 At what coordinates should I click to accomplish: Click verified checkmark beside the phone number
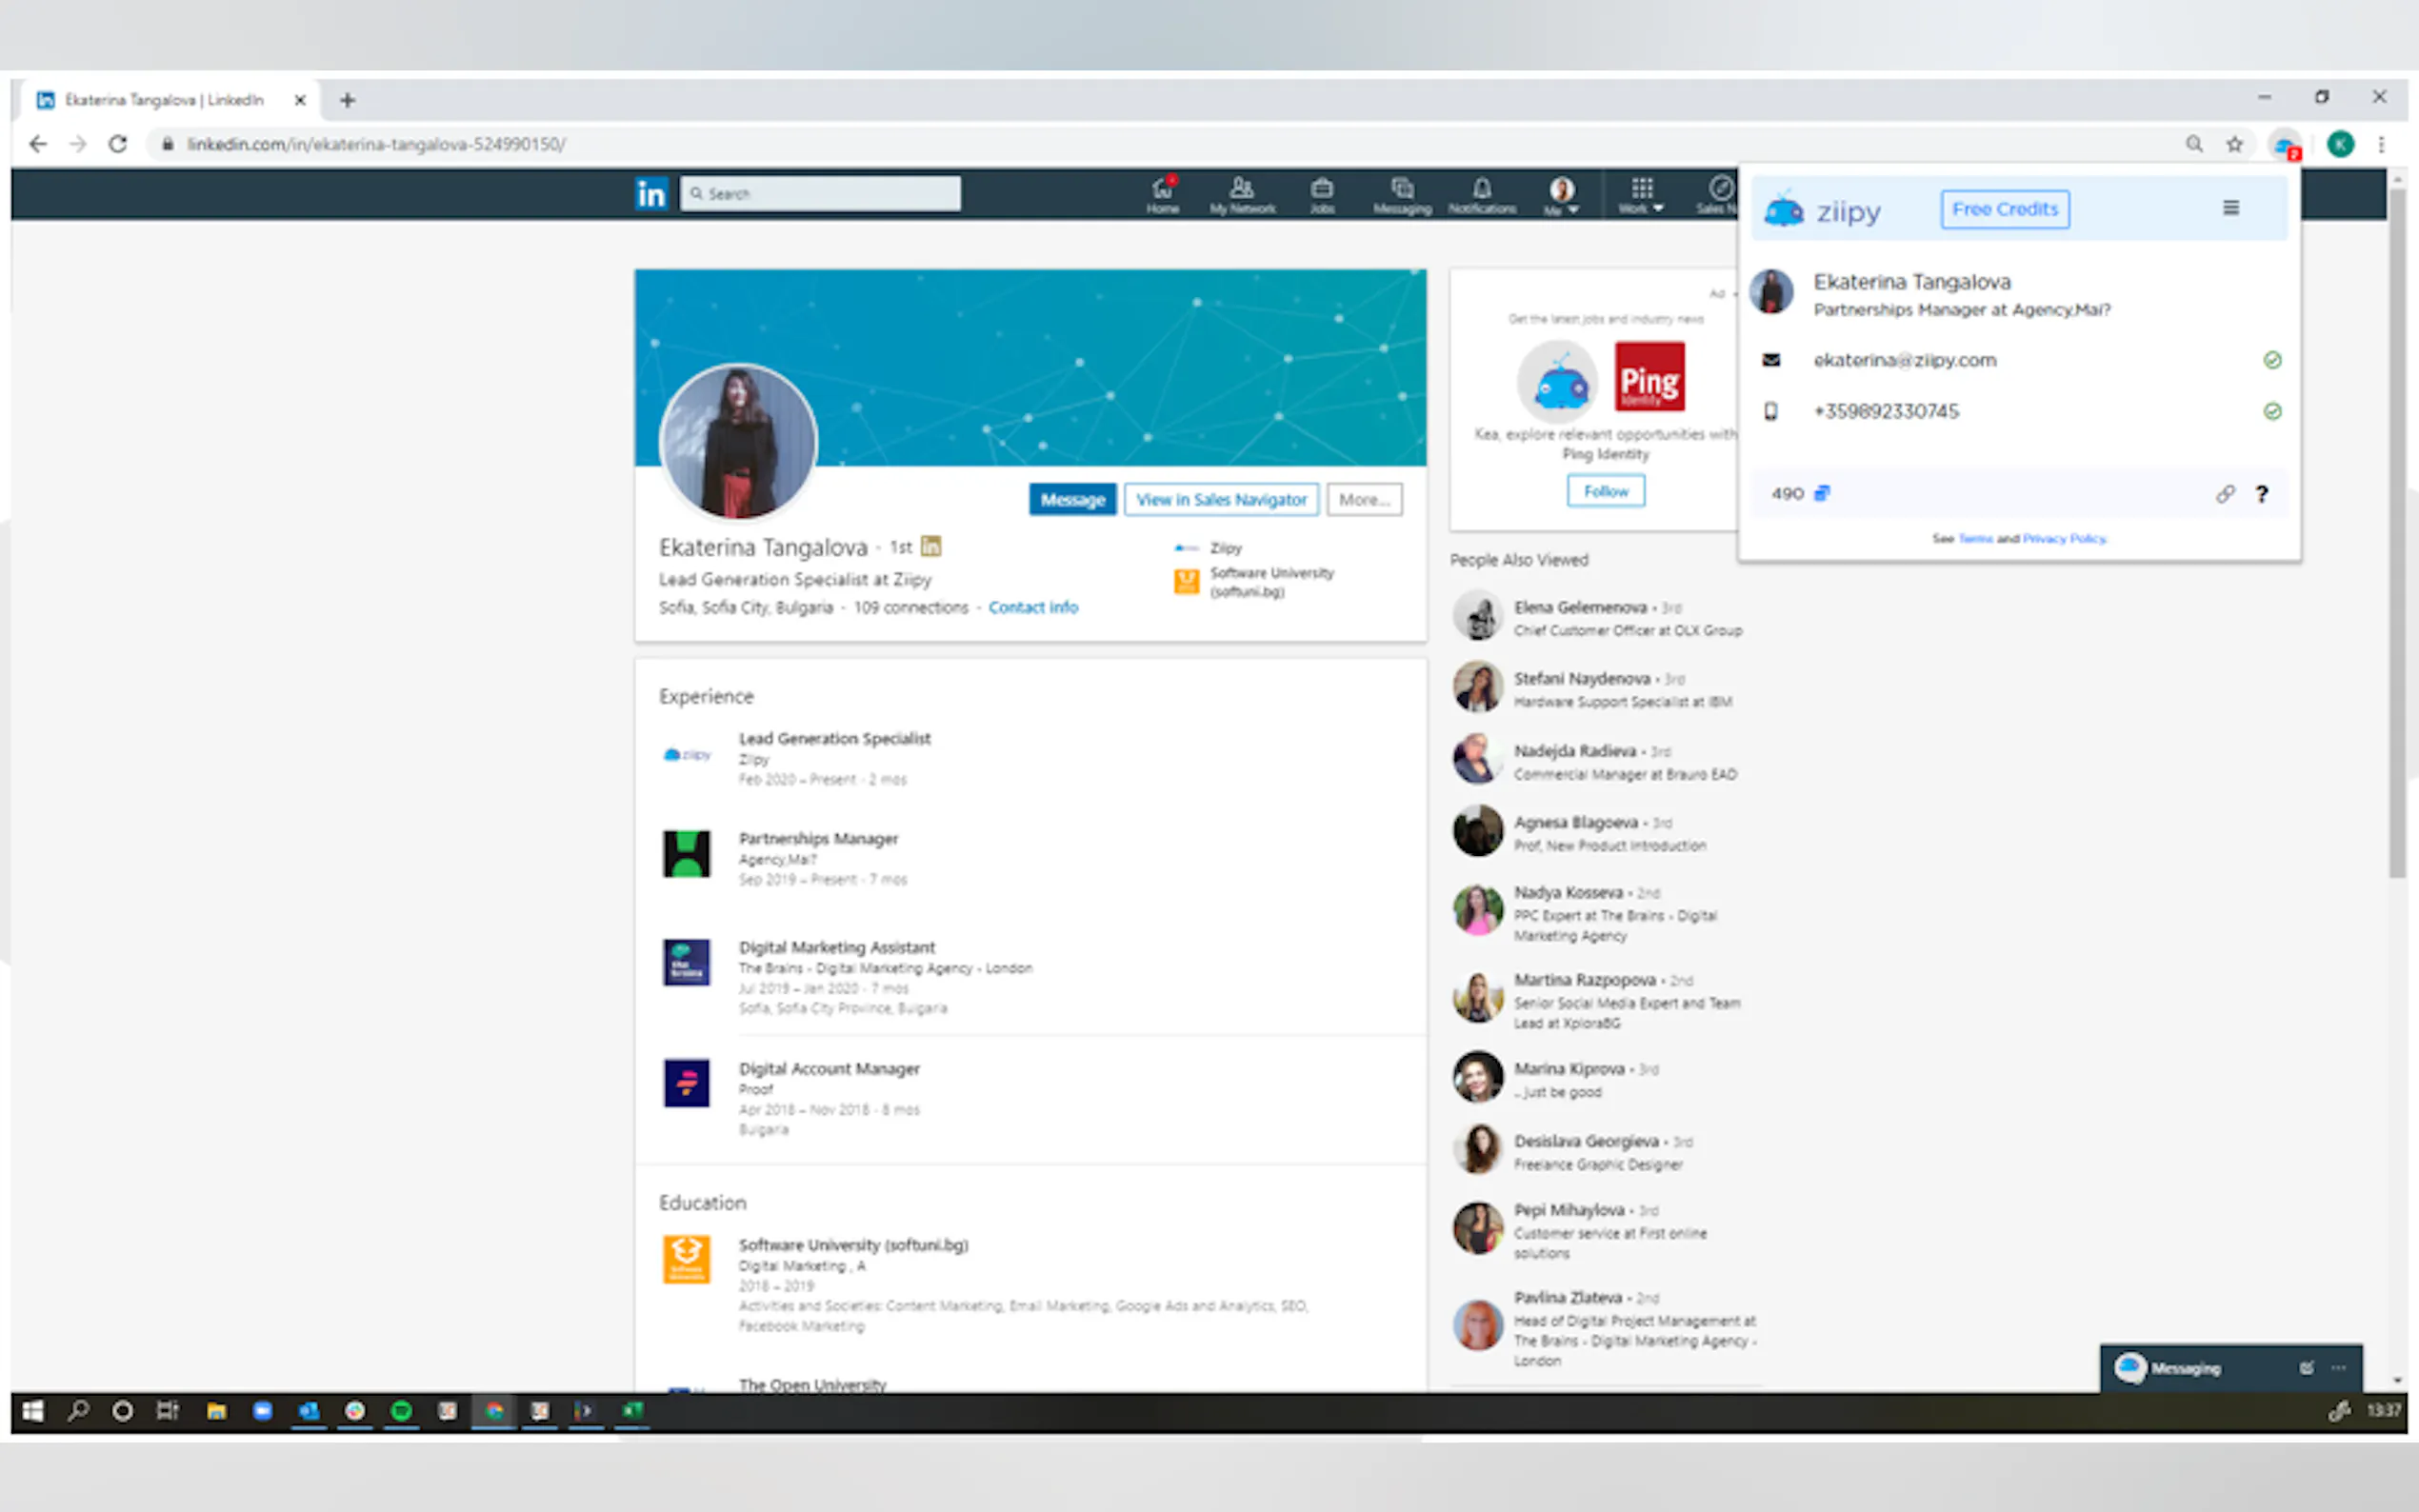[x=2271, y=411]
